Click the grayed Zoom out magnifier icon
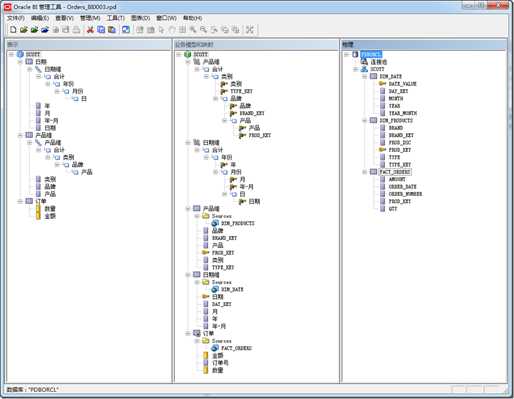 (x=203, y=30)
